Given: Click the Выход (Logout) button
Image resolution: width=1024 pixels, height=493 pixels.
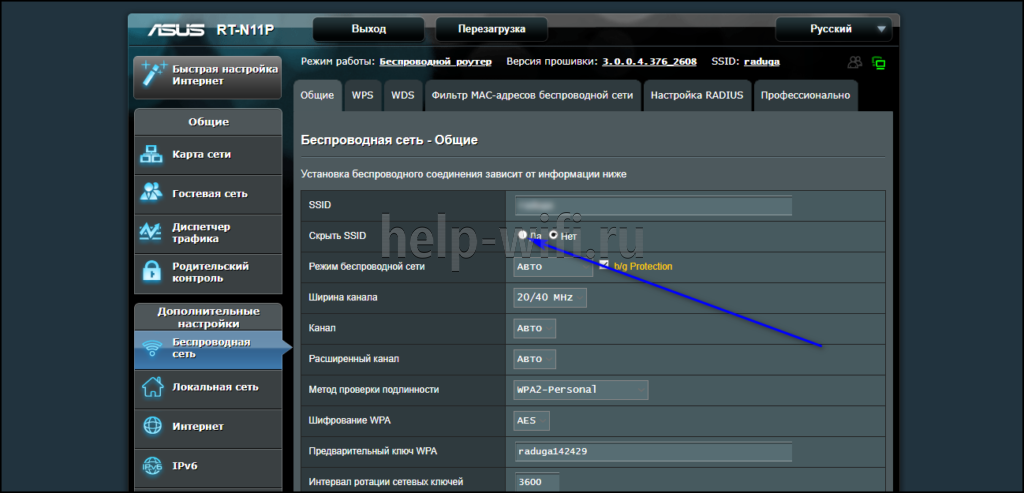Looking at the screenshot, I should coord(369,29).
